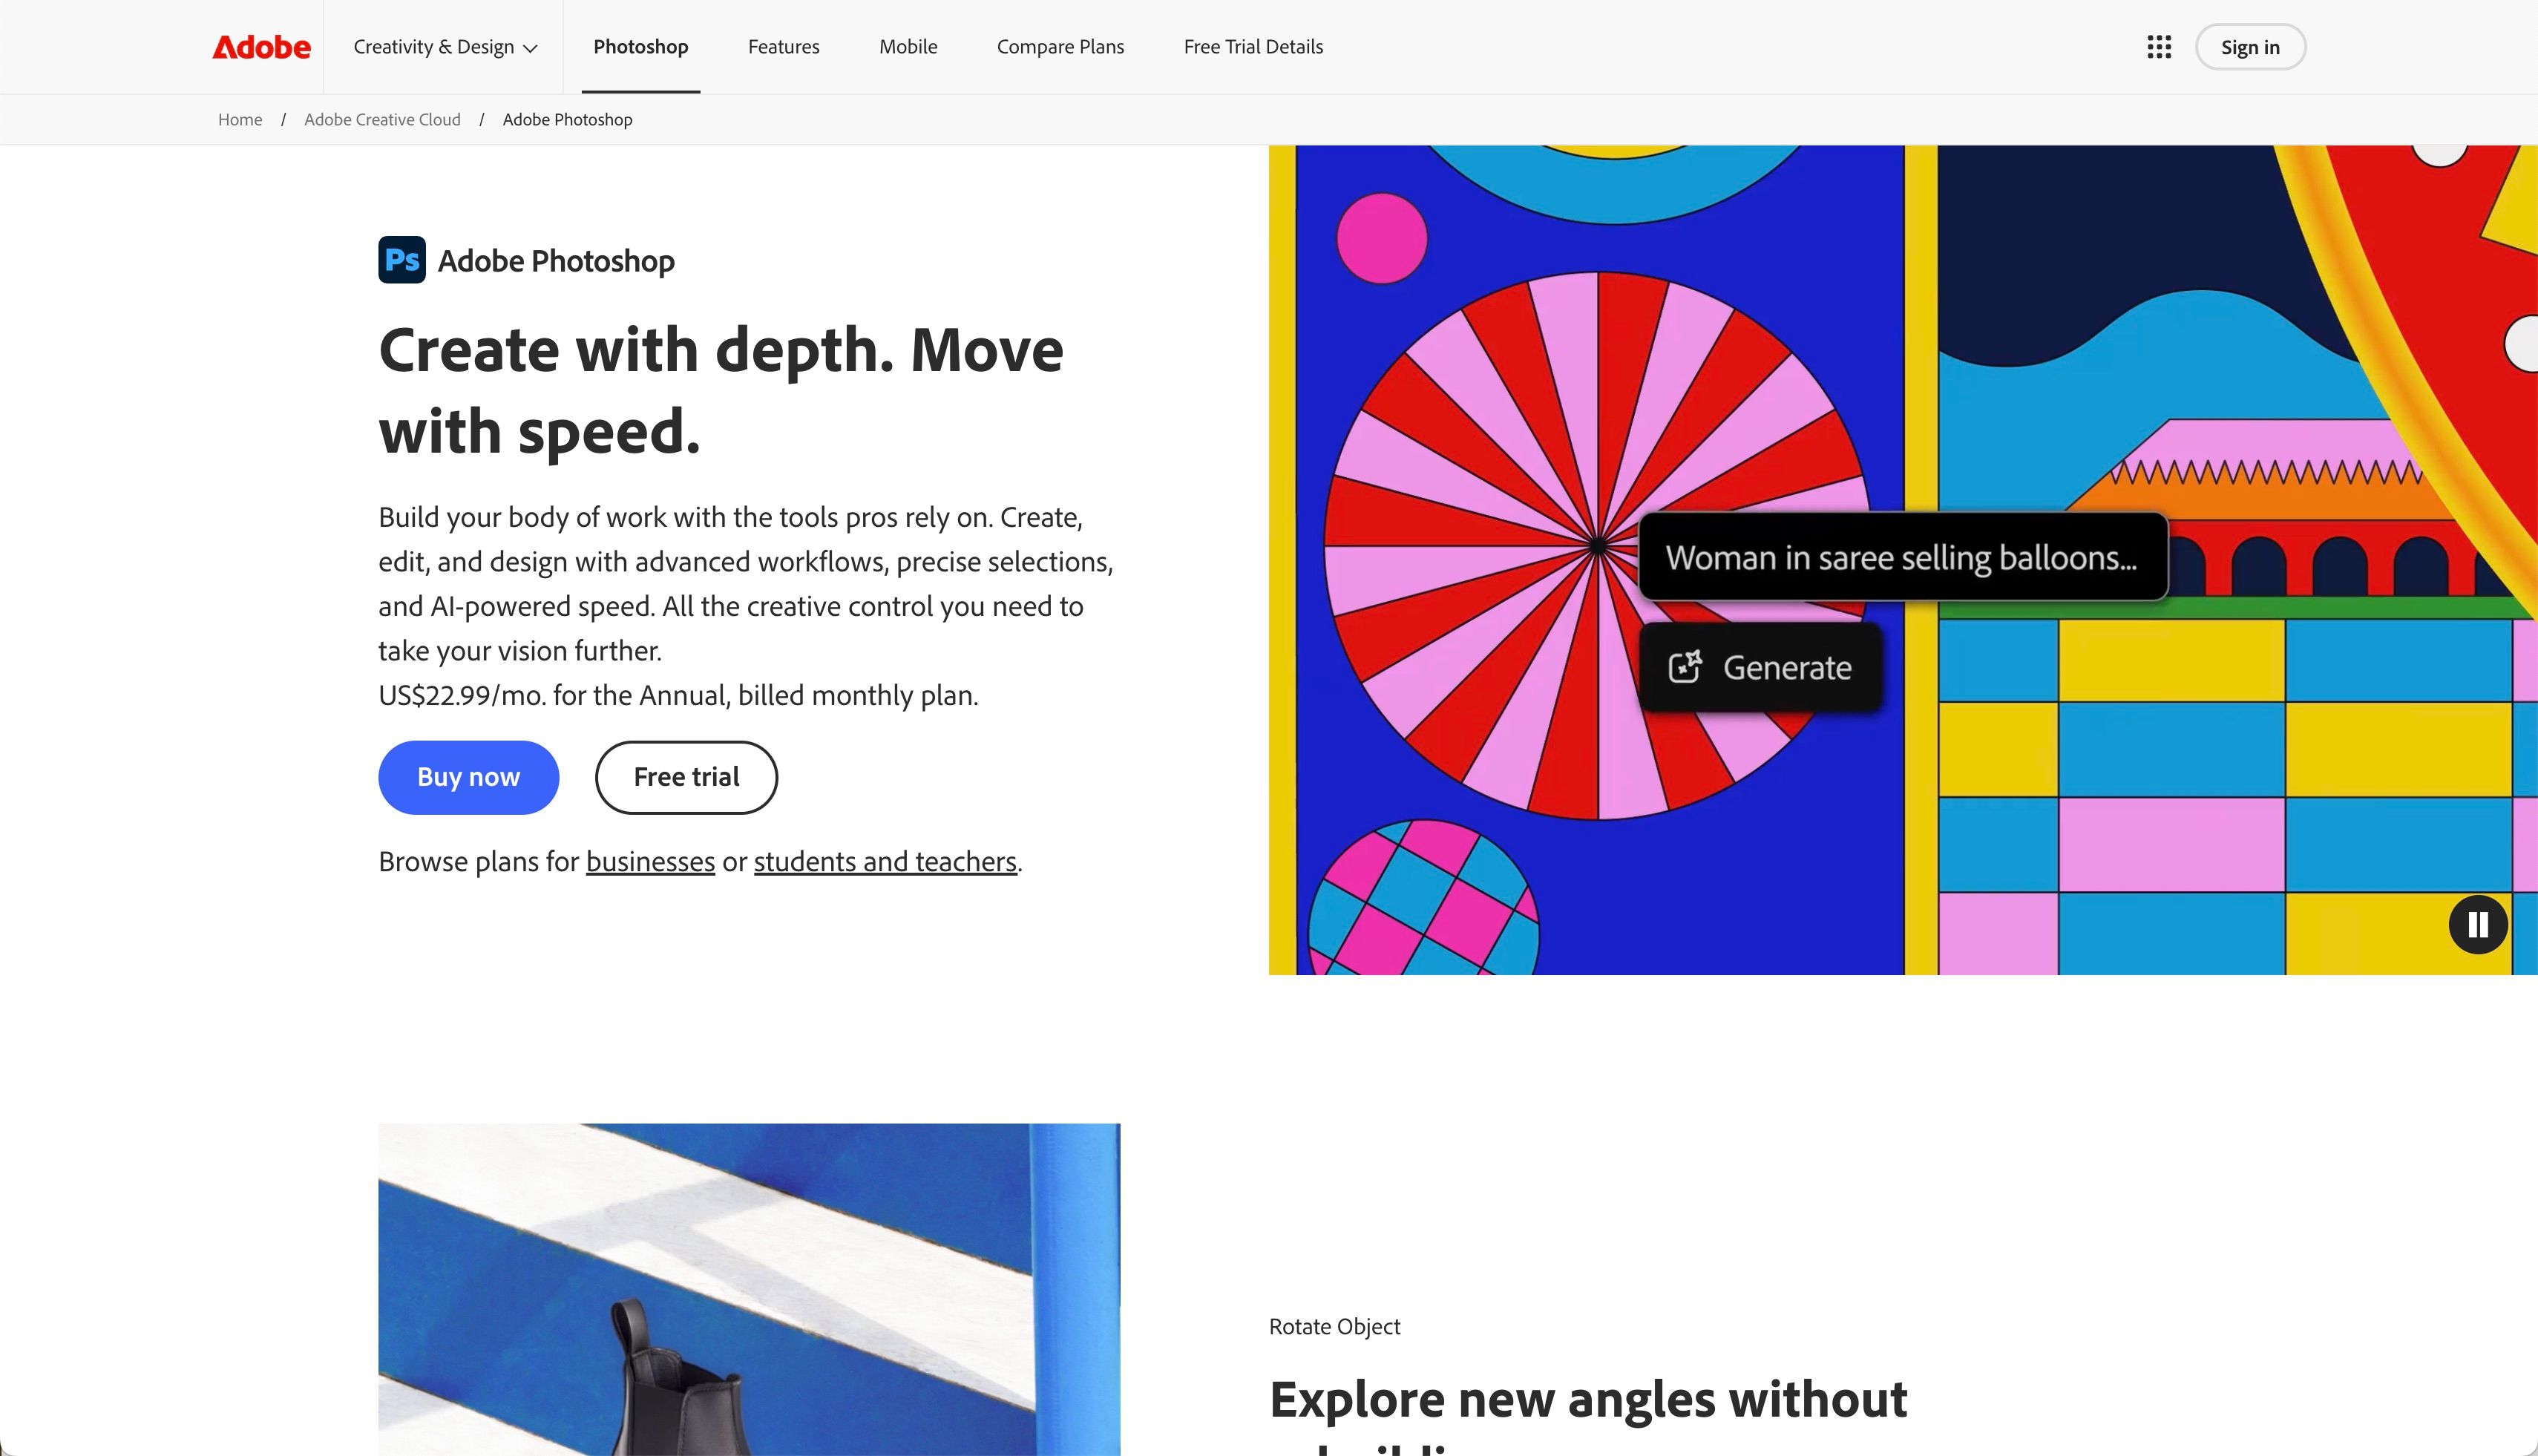Click the Buy now button
2538x1456 pixels.
[468, 777]
